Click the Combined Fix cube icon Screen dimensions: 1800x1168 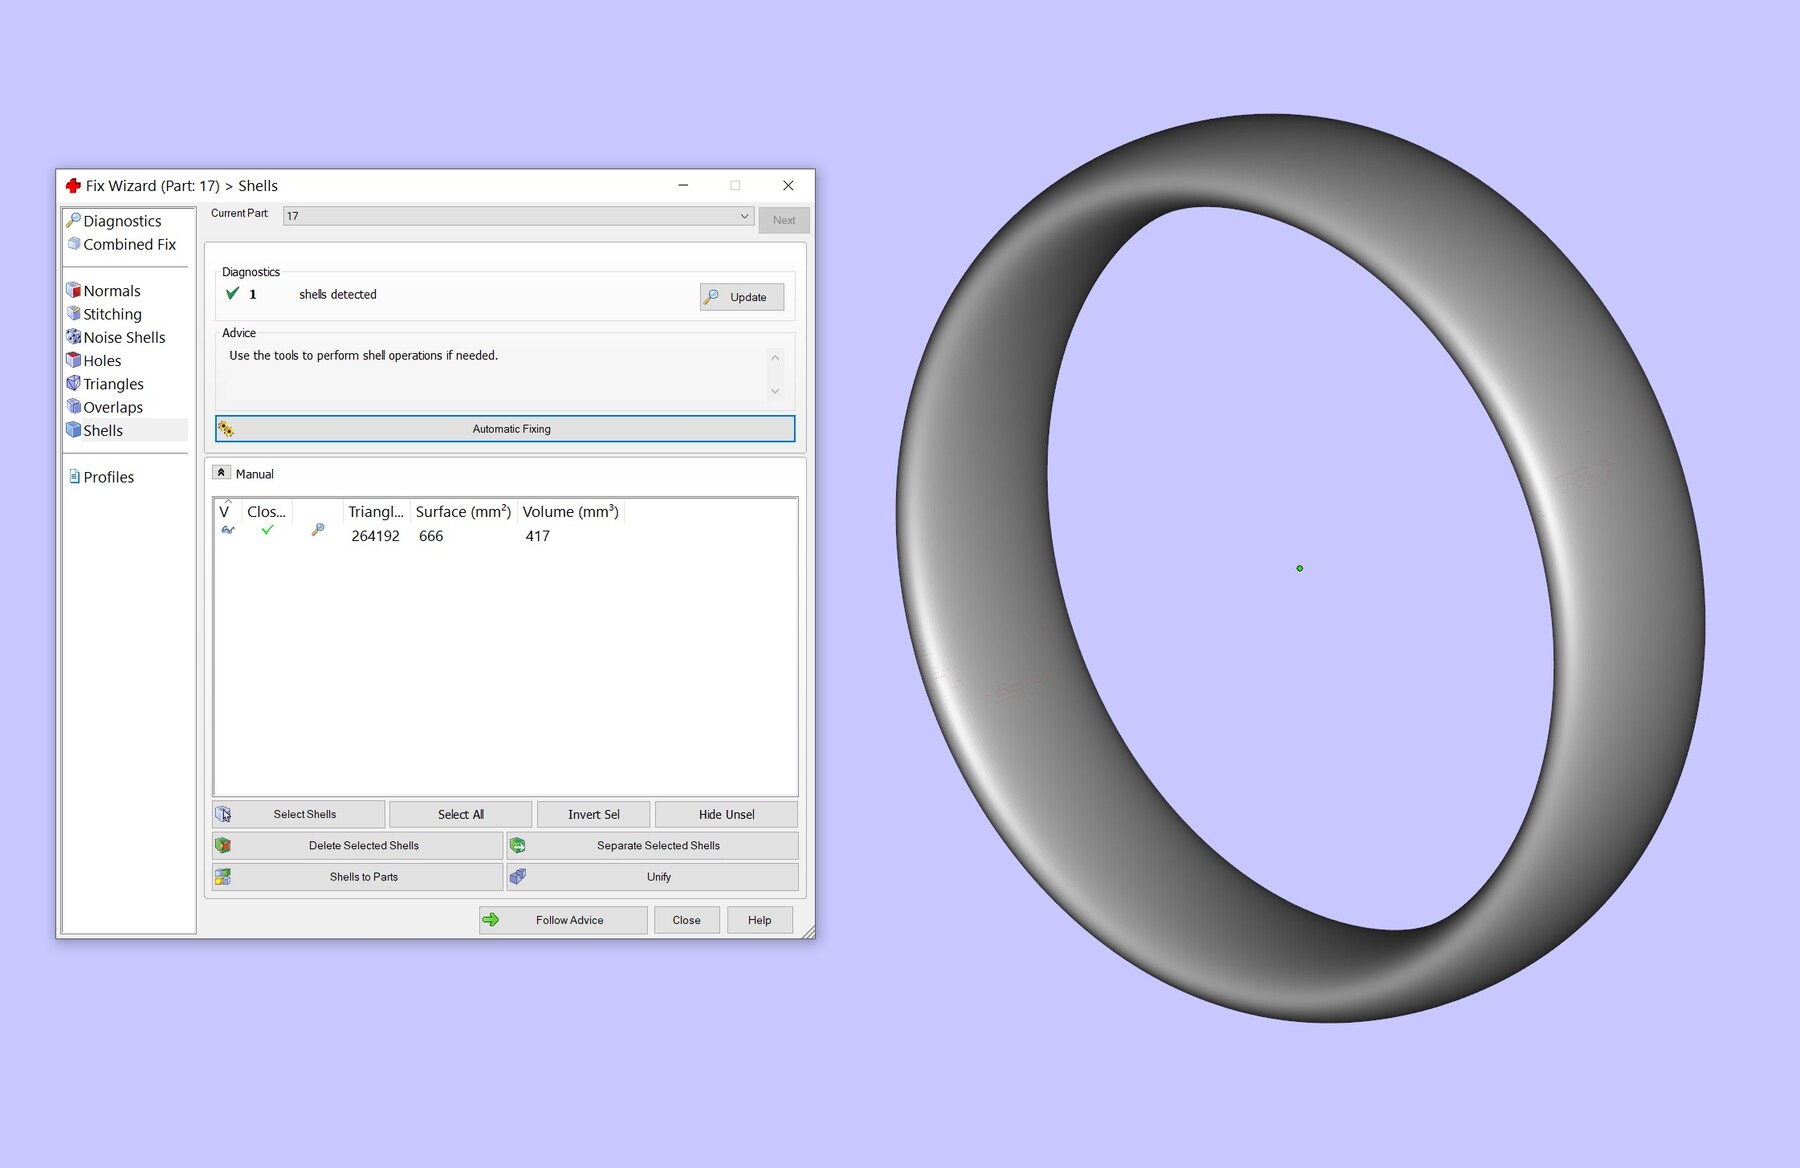click(x=73, y=243)
